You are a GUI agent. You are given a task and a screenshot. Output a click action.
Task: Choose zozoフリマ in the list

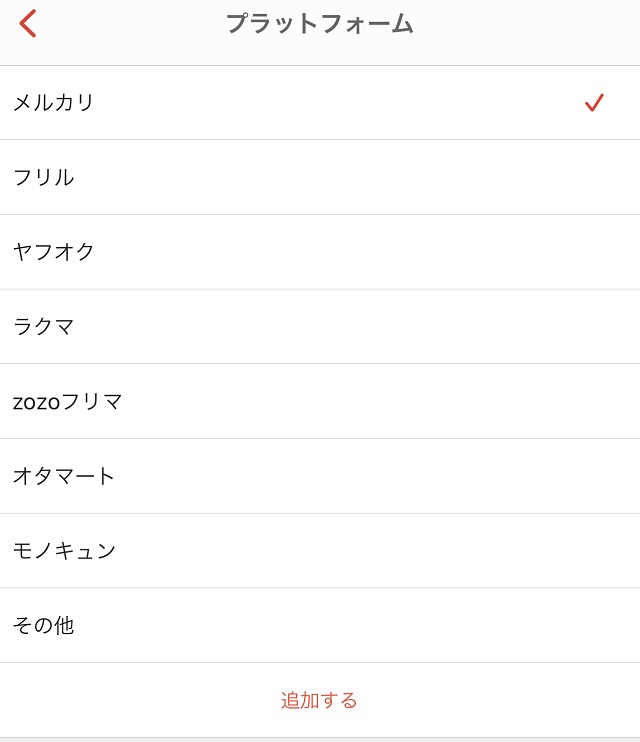(x=320, y=402)
